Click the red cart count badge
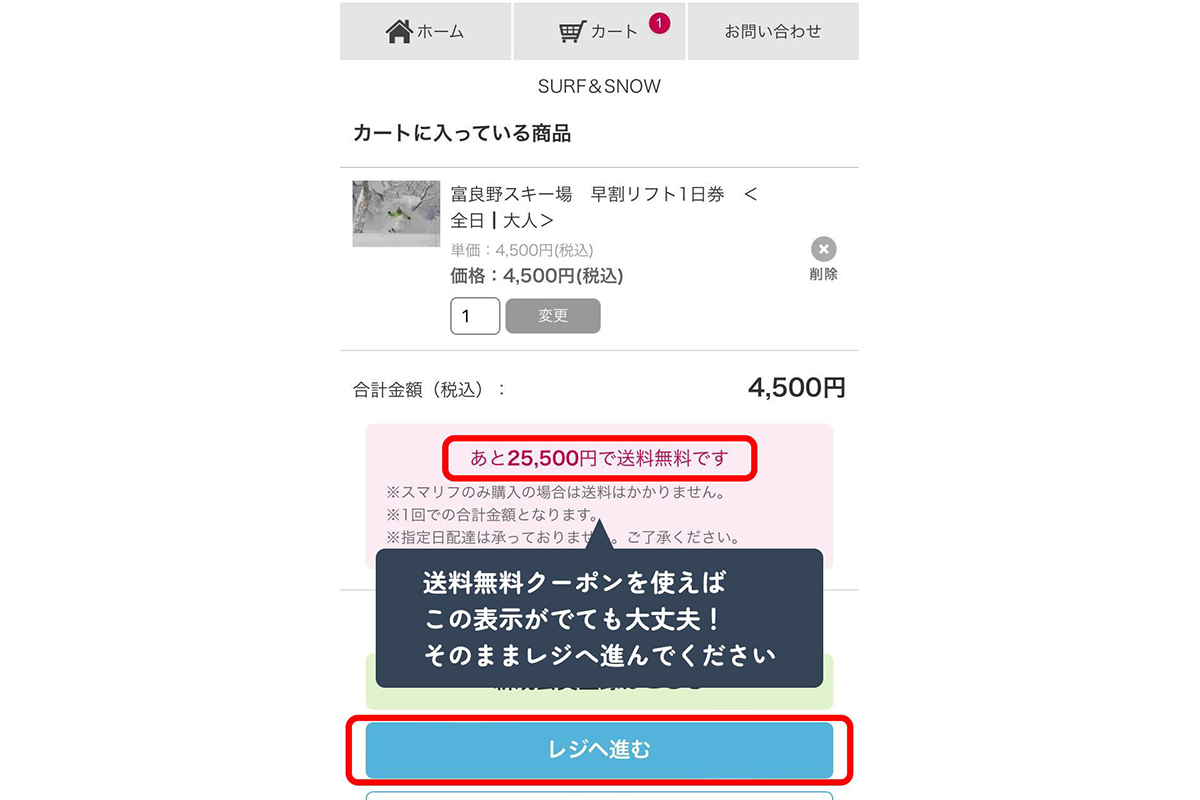 [x=659, y=22]
